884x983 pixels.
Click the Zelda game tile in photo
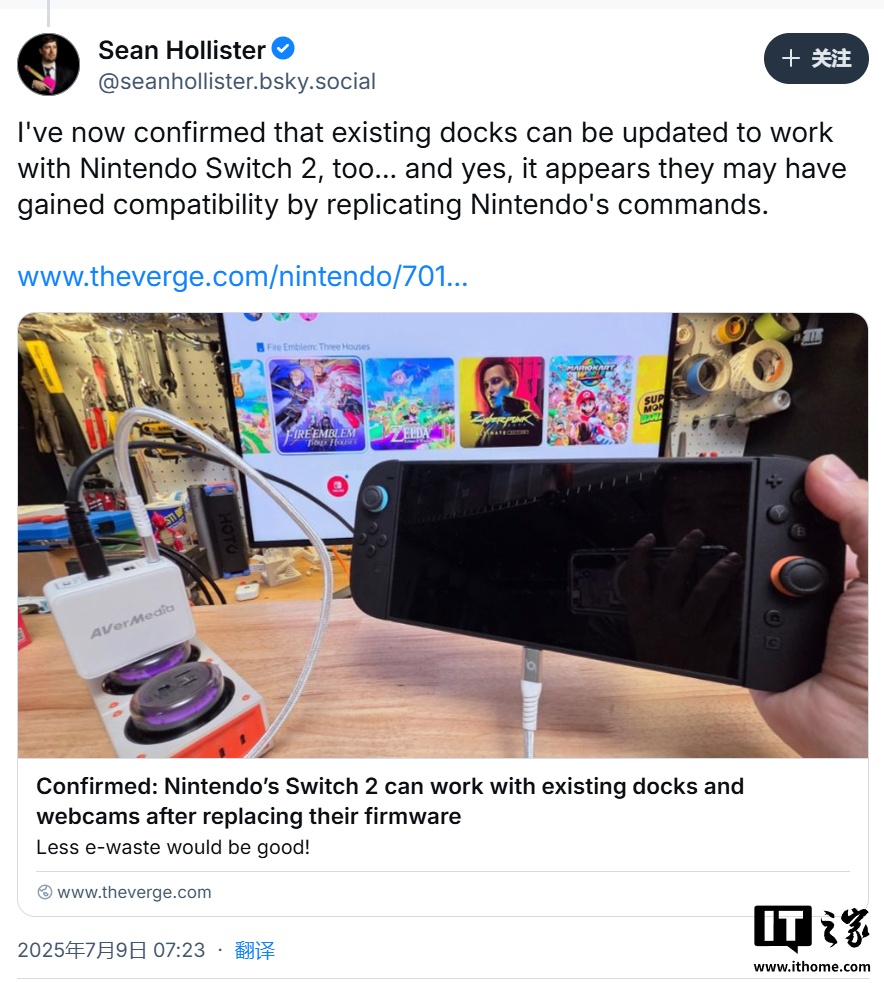pyautogui.click(x=410, y=403)
